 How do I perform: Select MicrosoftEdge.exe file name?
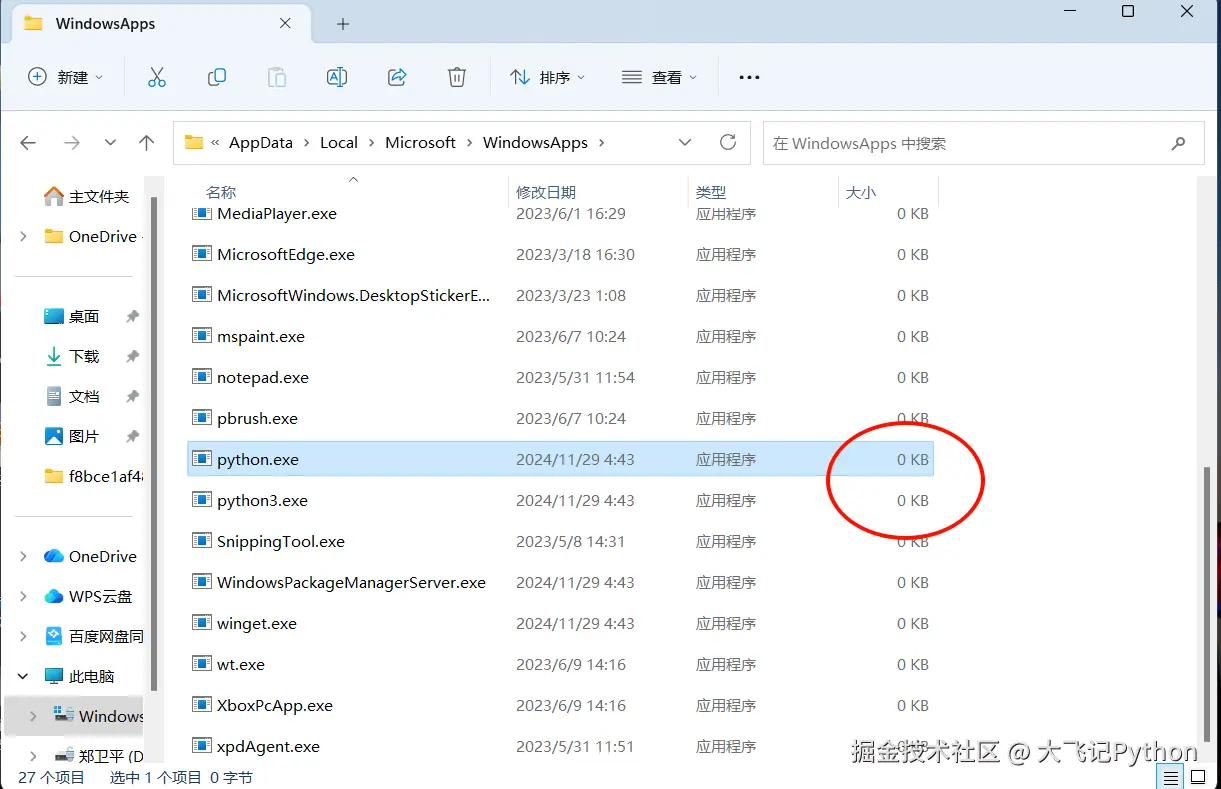286,254
